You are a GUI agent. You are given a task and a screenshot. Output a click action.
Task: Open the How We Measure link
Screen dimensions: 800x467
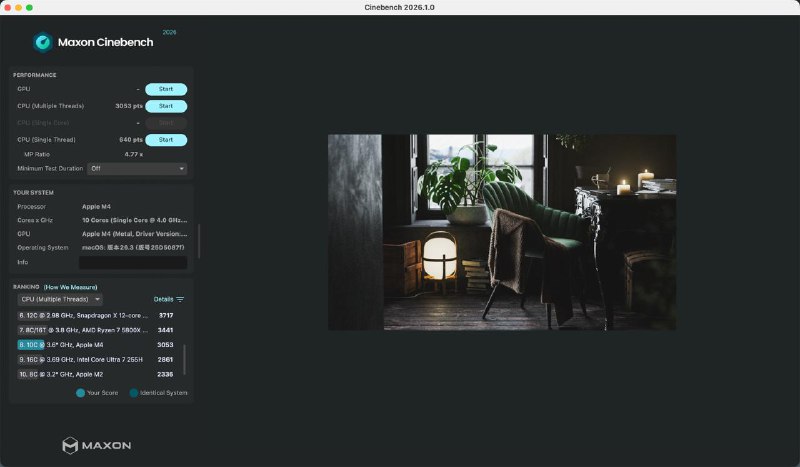tap(70, 287)
